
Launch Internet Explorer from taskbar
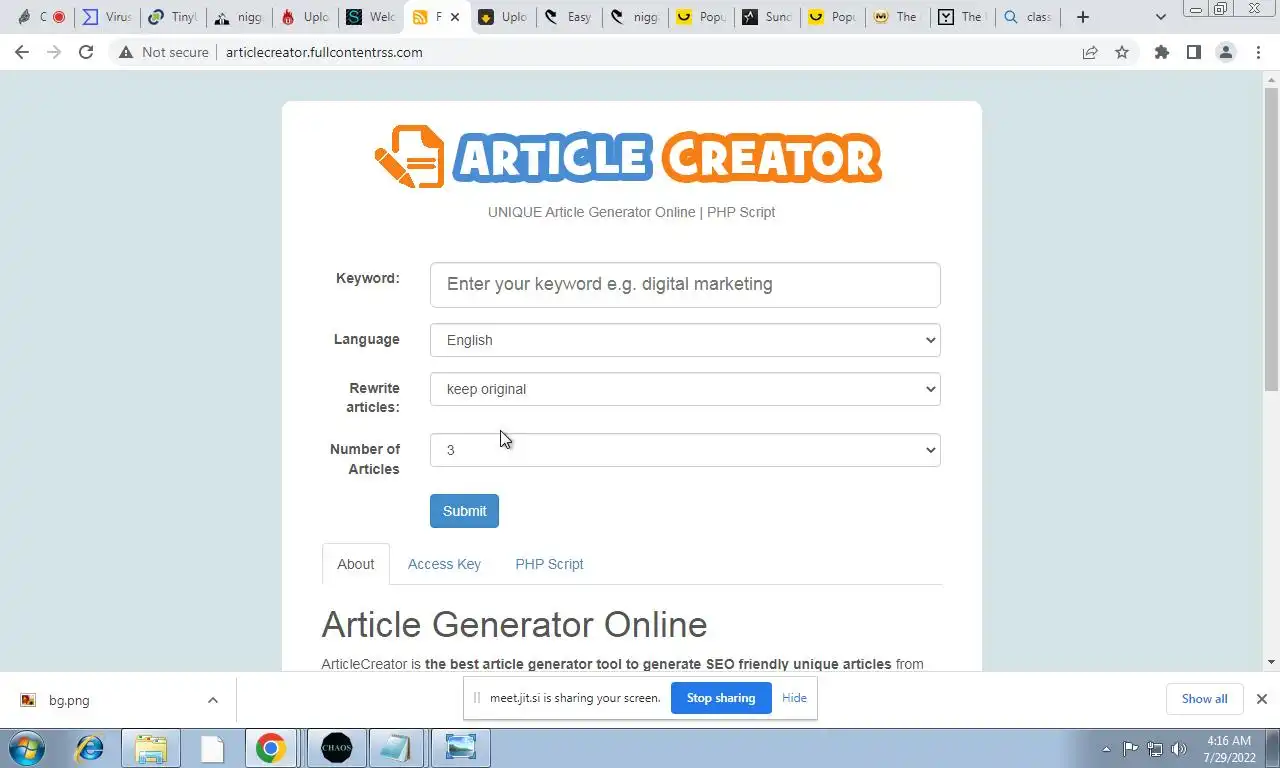coord(90,748)
